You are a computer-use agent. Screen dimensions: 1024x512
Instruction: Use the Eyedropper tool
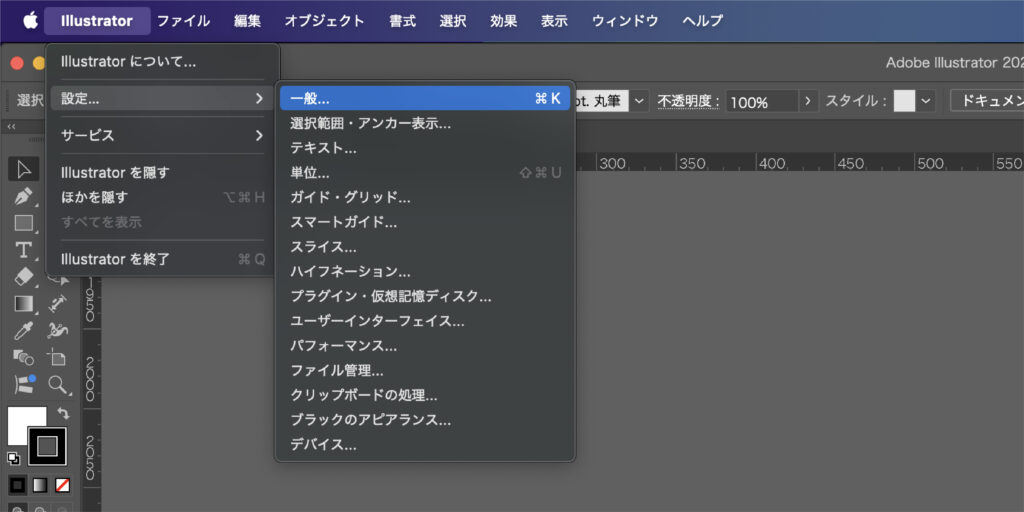(x=24, y=331)
